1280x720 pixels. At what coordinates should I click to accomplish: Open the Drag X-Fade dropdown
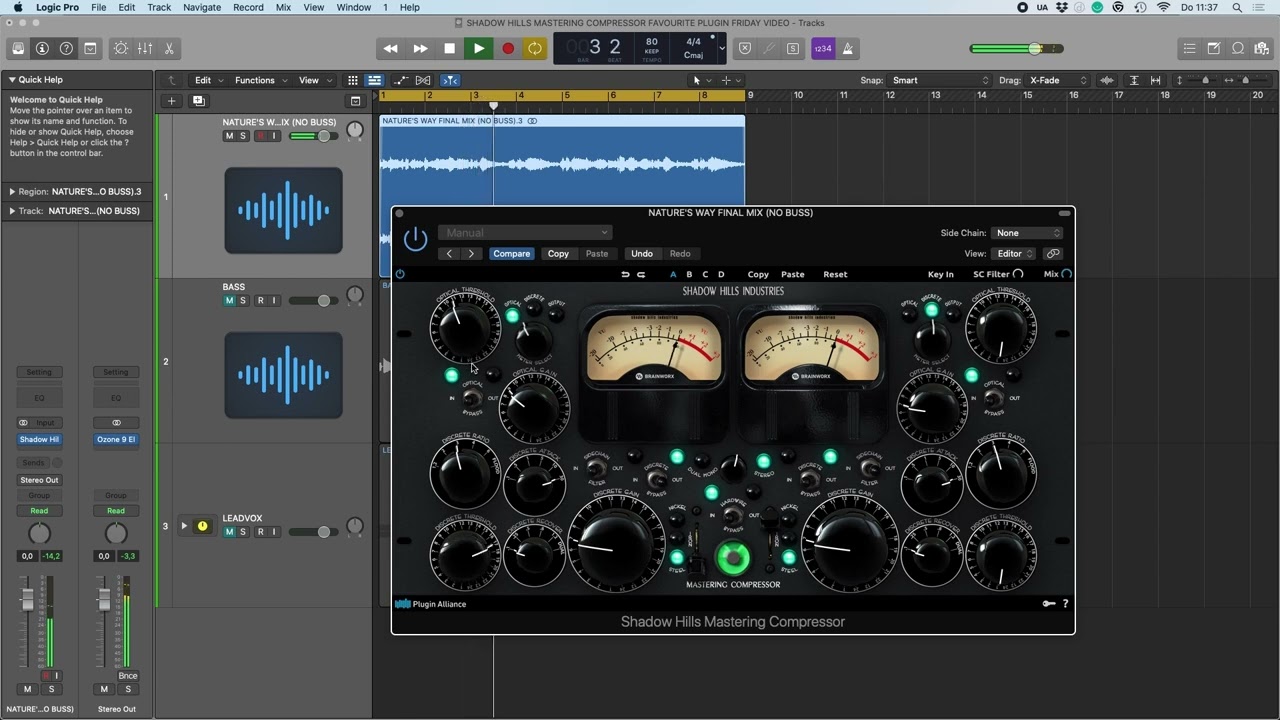click(x=1058, y=80)
